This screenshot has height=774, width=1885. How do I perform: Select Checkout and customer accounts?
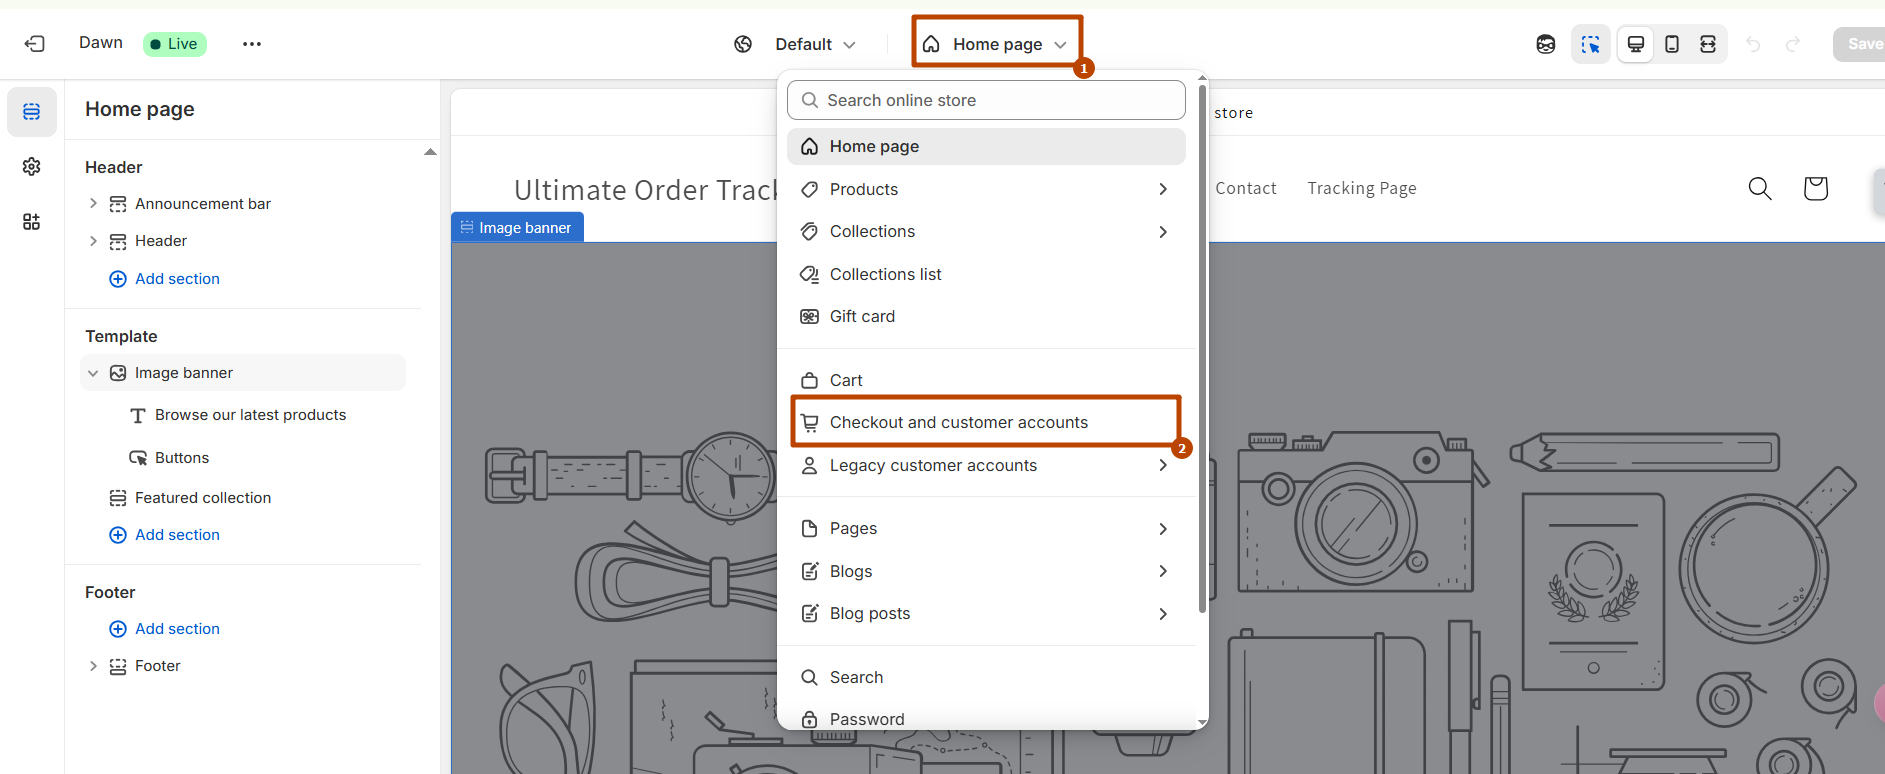pos(958,422)
